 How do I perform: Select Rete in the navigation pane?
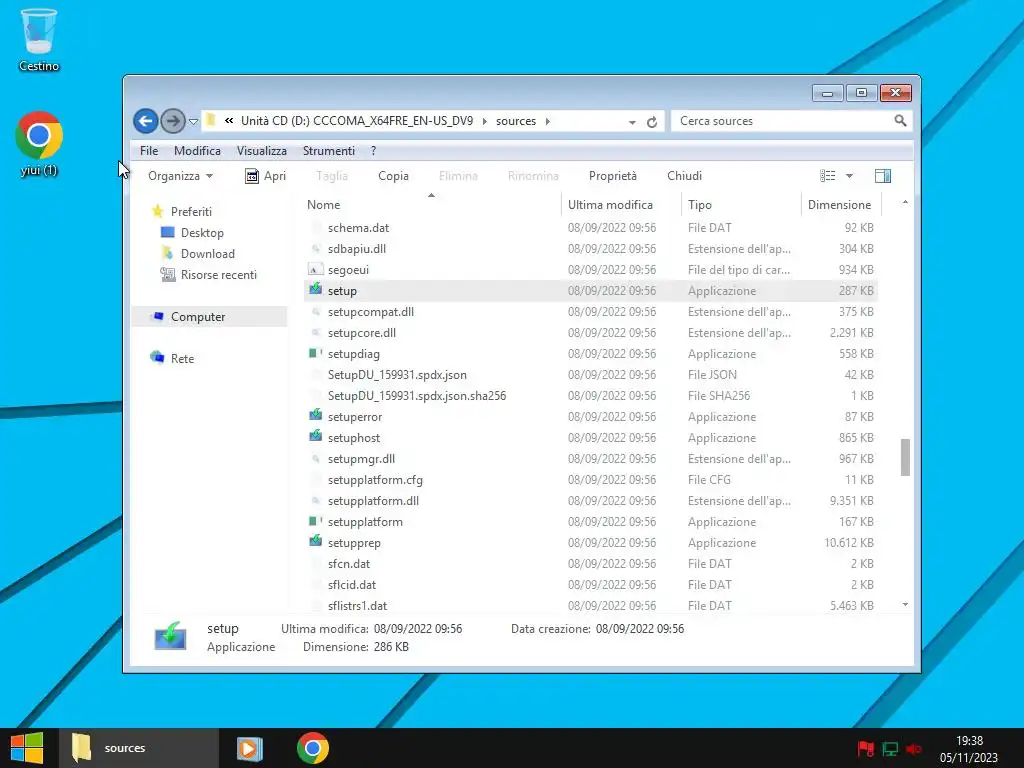pos(182,359)
